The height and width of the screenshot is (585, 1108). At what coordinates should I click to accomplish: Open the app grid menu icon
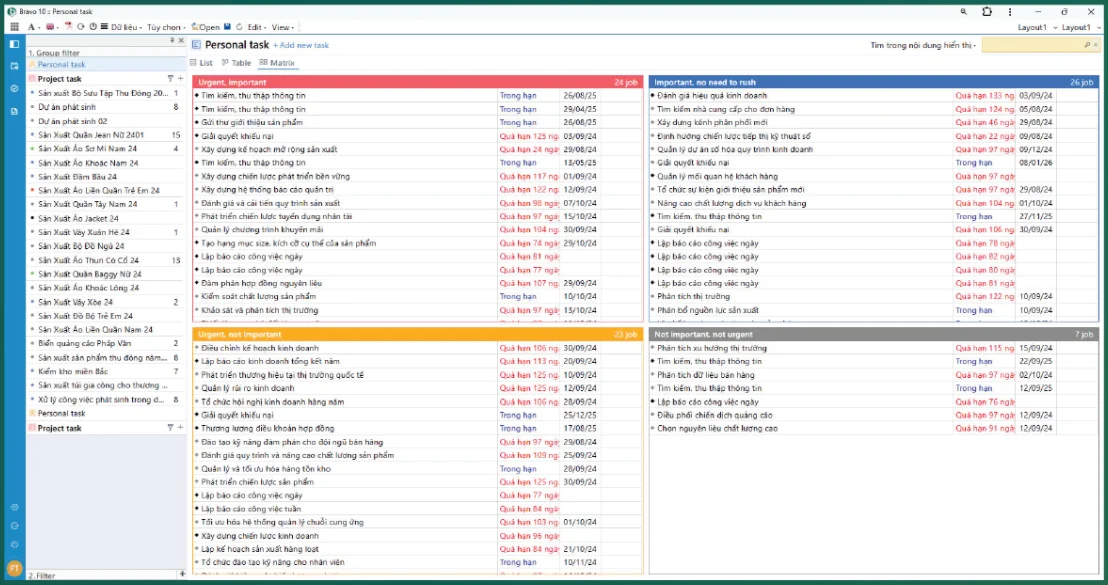[x=14, y=27]
